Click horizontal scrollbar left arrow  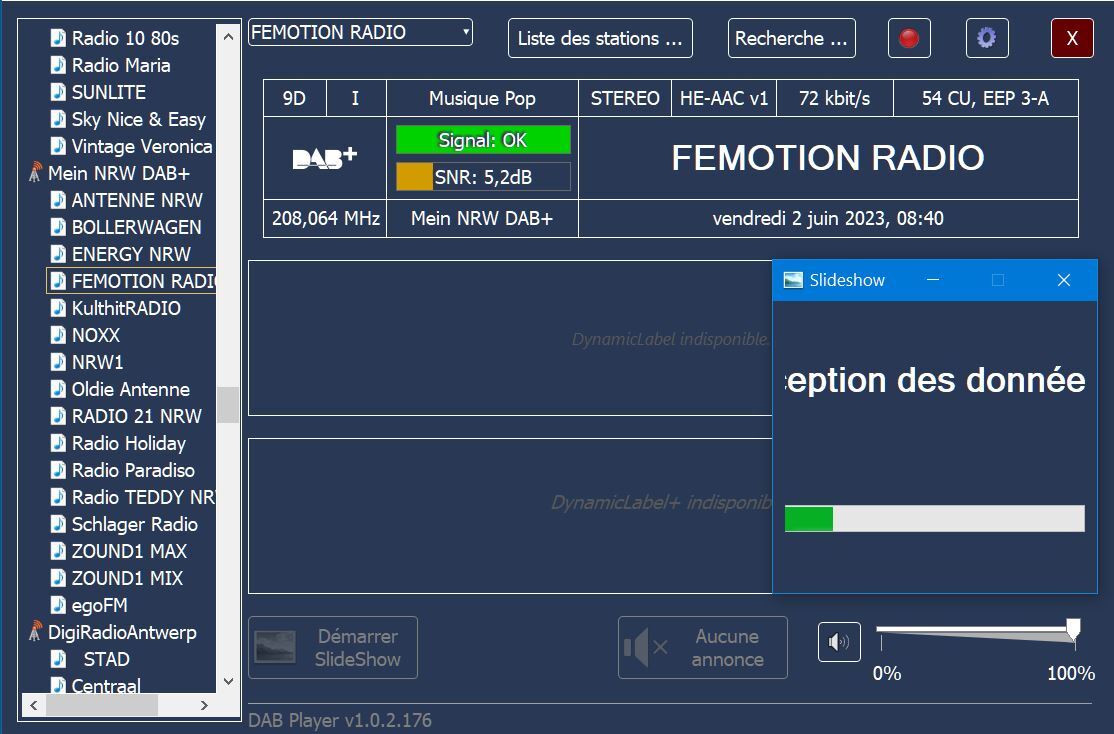click(x=33, y=705)
